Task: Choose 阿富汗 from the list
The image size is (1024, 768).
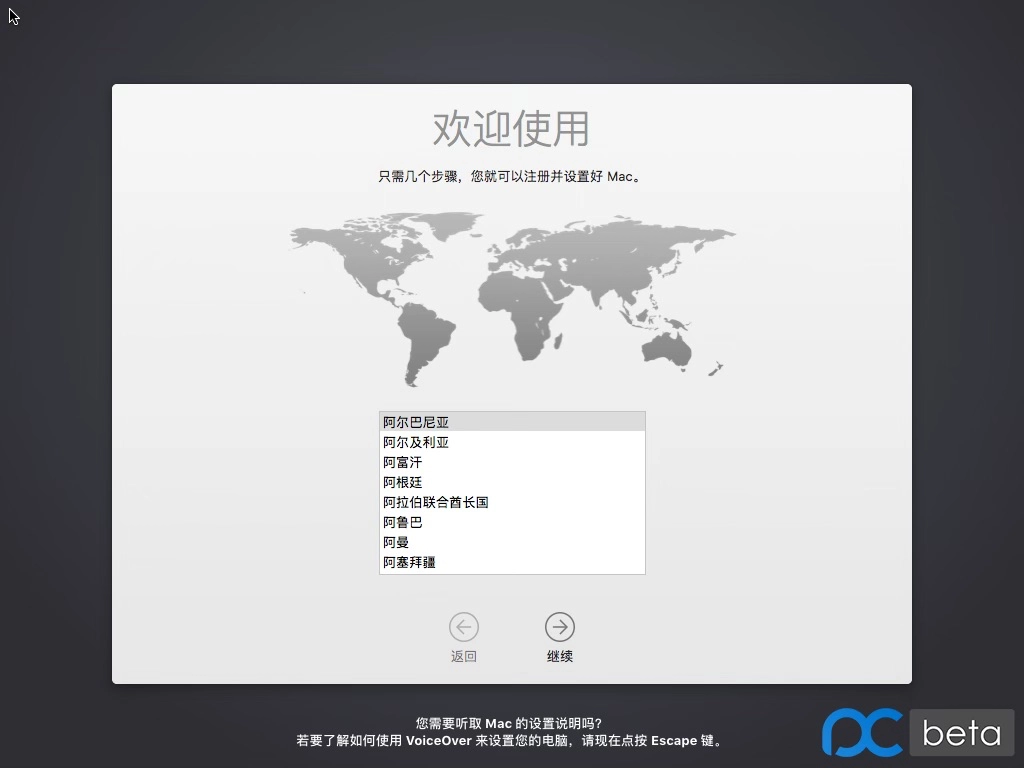Action: pyautogui.click(x=512, y=462)
